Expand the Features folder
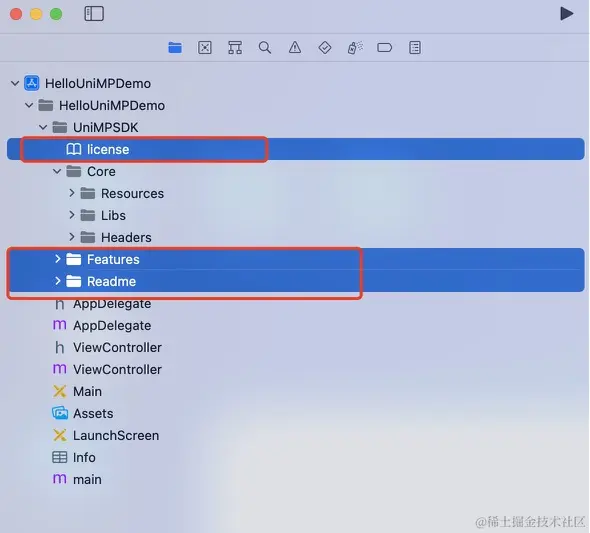The height and width of the screenshot is (533, 590). (x=58, y=259)
